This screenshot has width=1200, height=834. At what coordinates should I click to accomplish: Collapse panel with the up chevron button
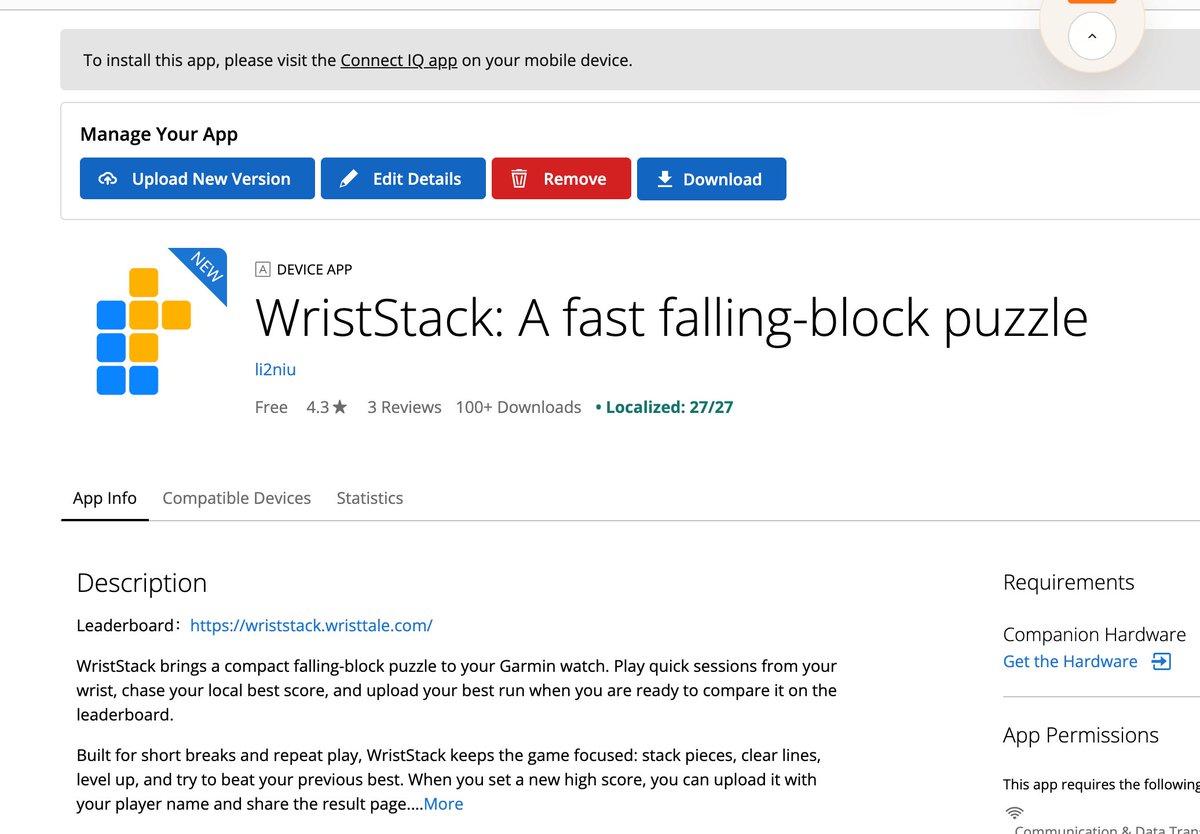click(1092, 36)
